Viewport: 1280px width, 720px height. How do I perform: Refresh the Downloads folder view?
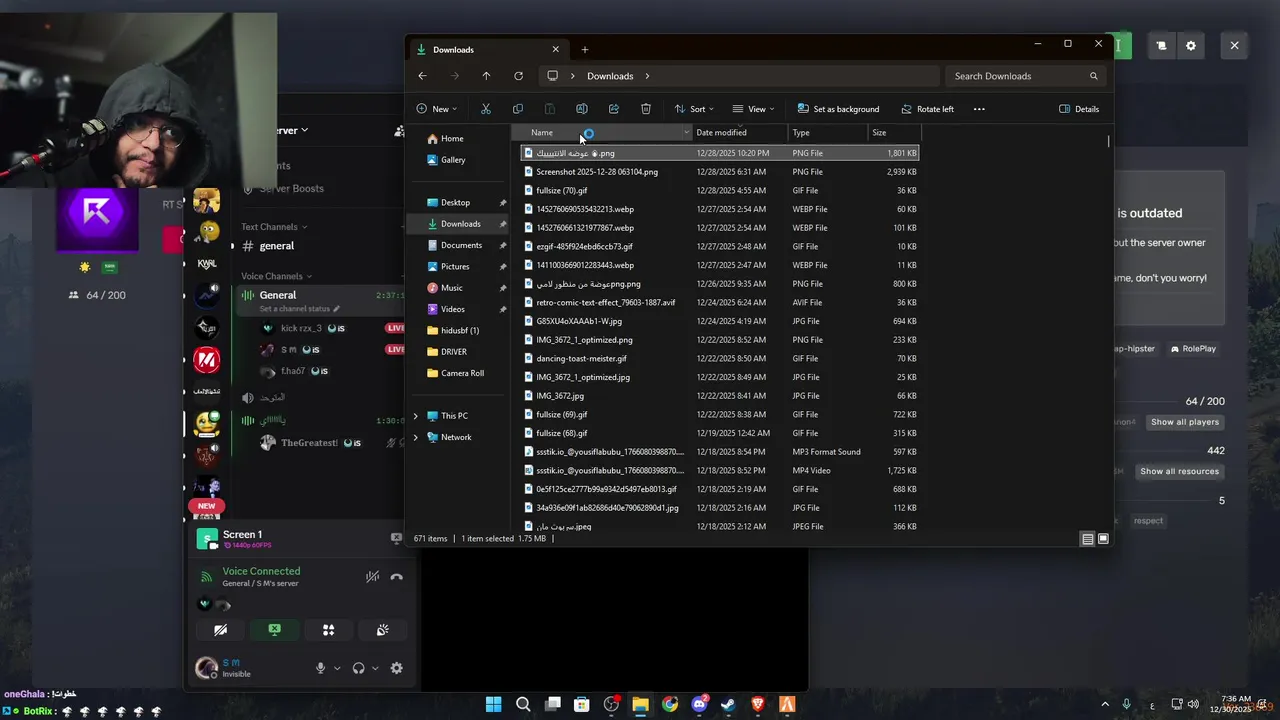click(518, 76)
